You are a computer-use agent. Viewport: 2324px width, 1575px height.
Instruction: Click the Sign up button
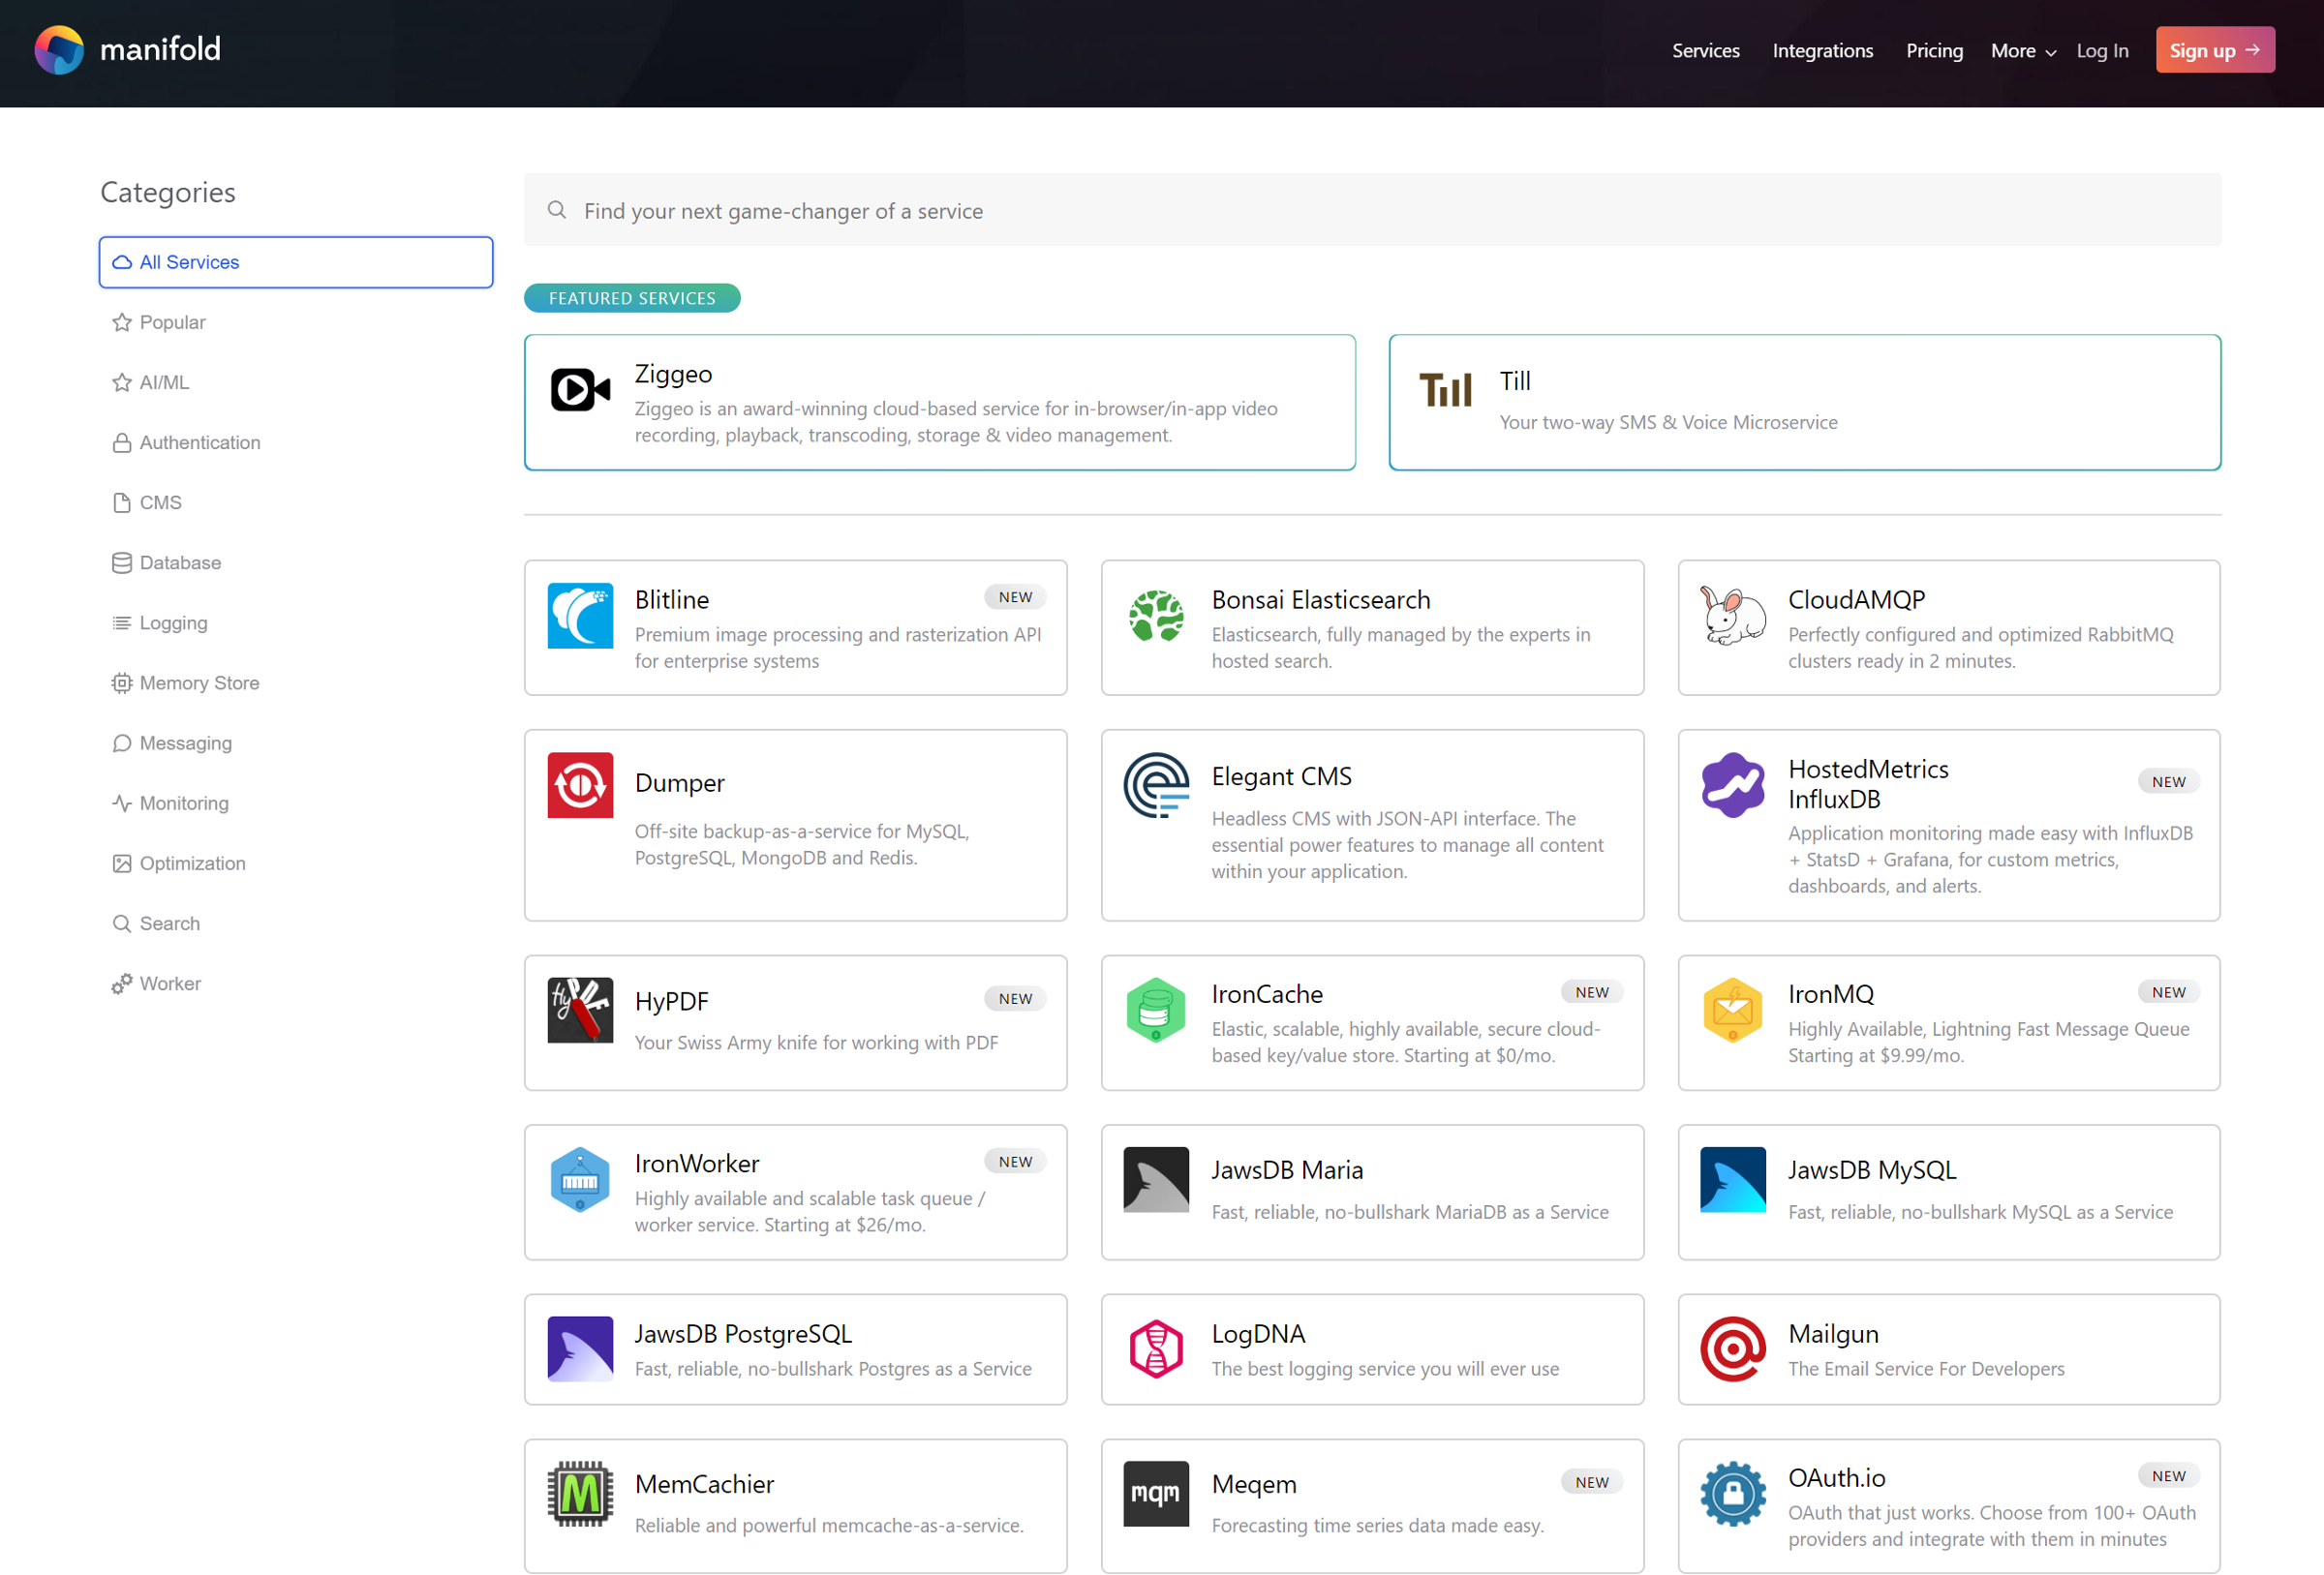(2214, 50)
